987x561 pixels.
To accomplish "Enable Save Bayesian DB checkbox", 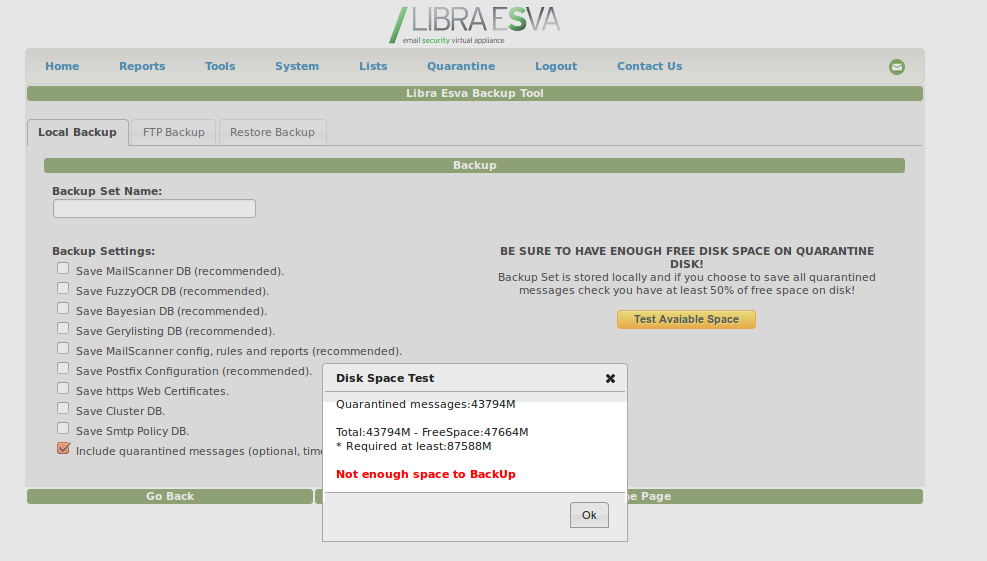I will (63, 309).
